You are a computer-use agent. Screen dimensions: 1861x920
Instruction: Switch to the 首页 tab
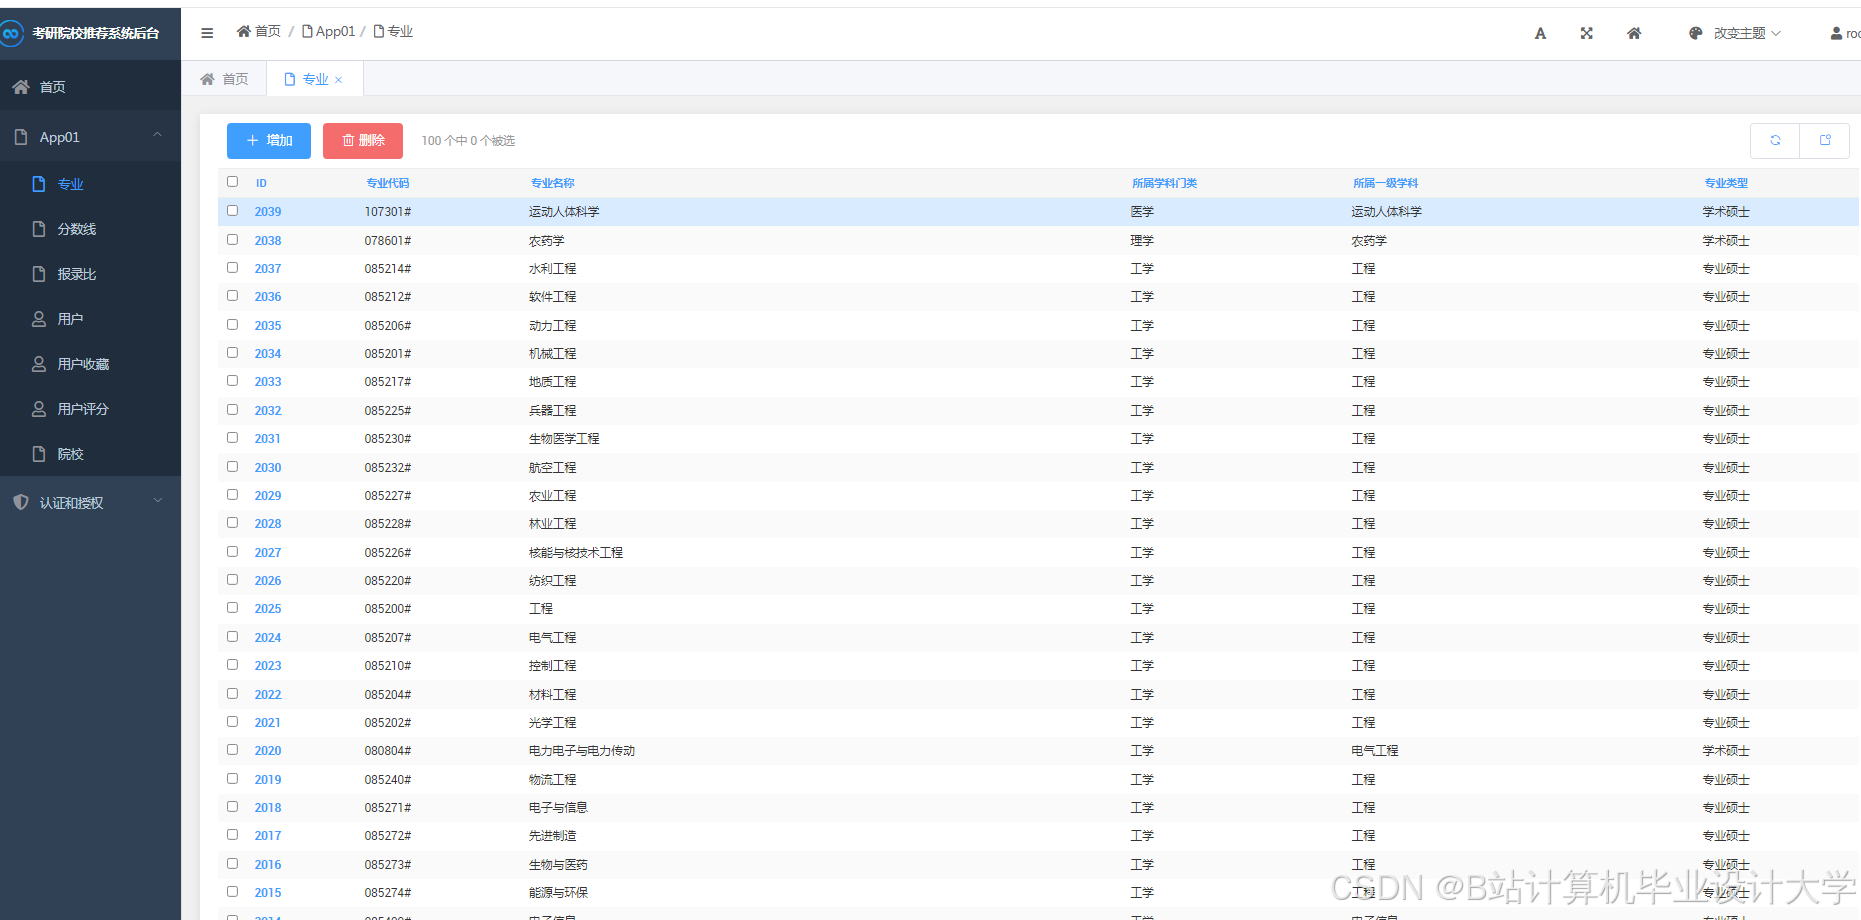(x=224, y=78)
